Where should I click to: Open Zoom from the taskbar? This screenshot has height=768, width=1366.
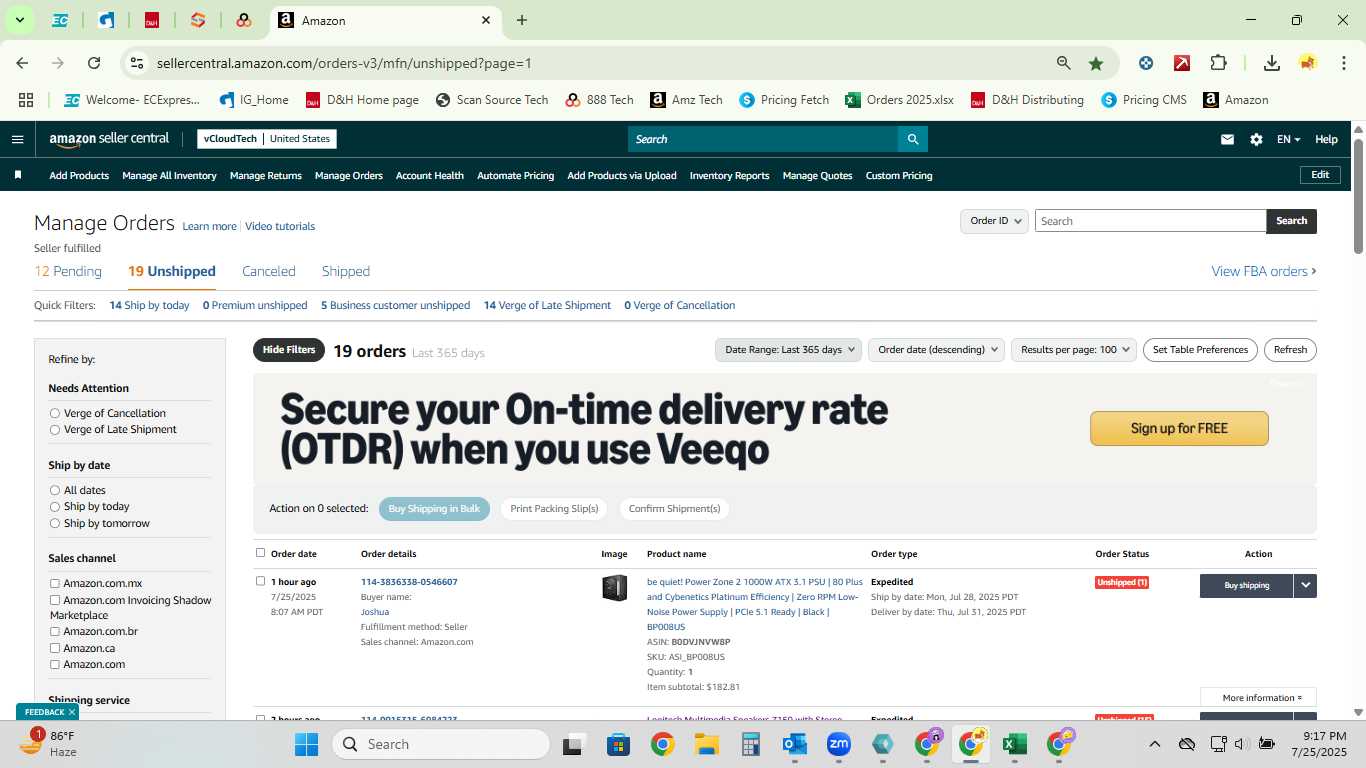[x=838, y=744]
